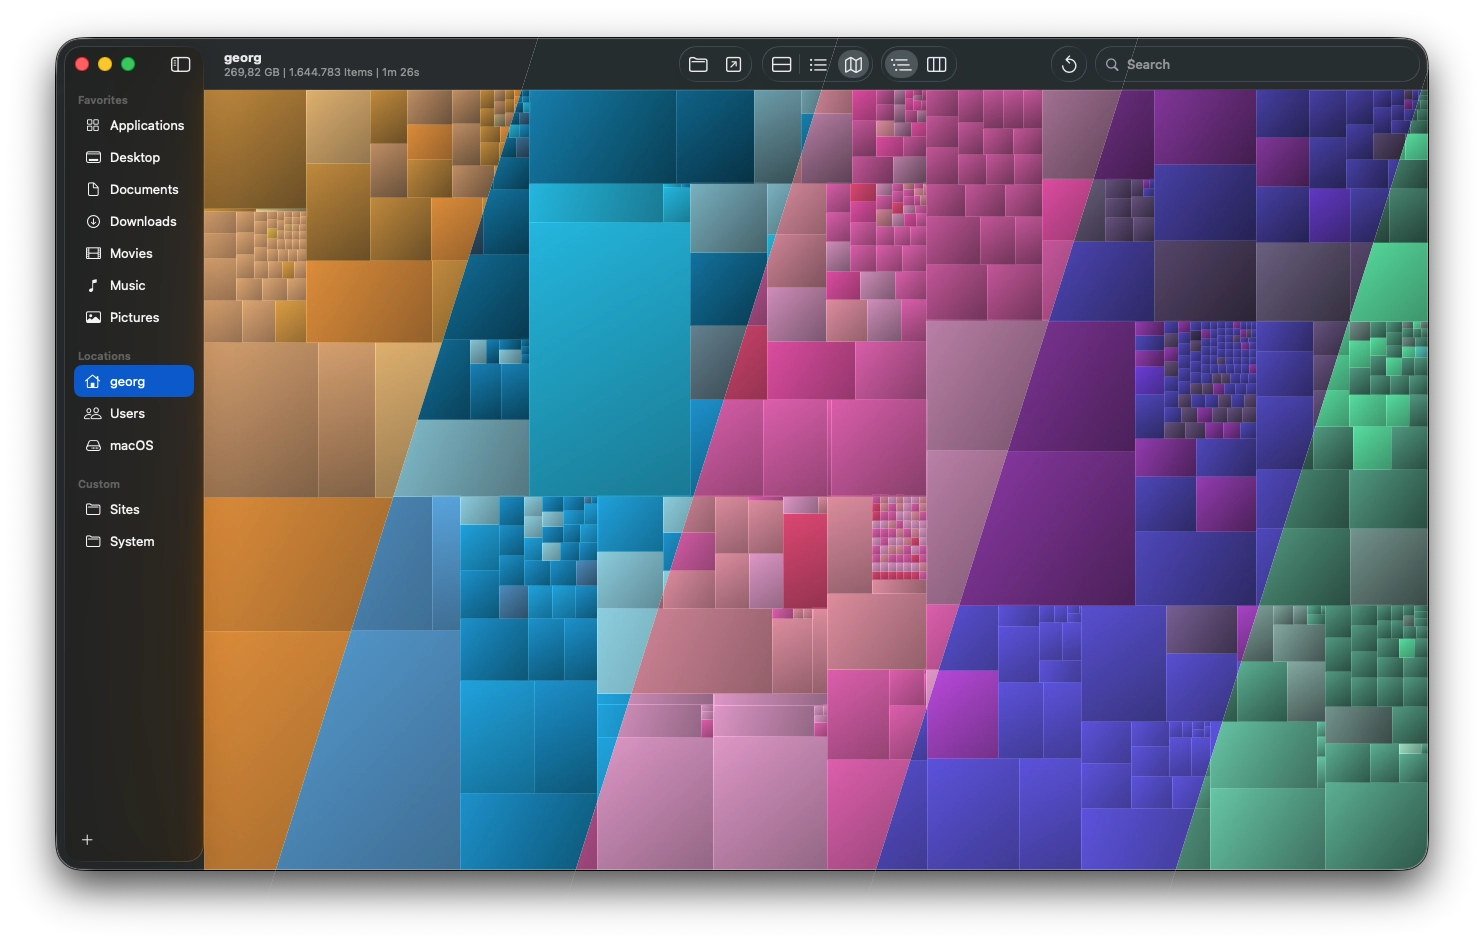Open the Sites custom folder
The width and height of the screenshot is (1484, 944).
point(134,509)
